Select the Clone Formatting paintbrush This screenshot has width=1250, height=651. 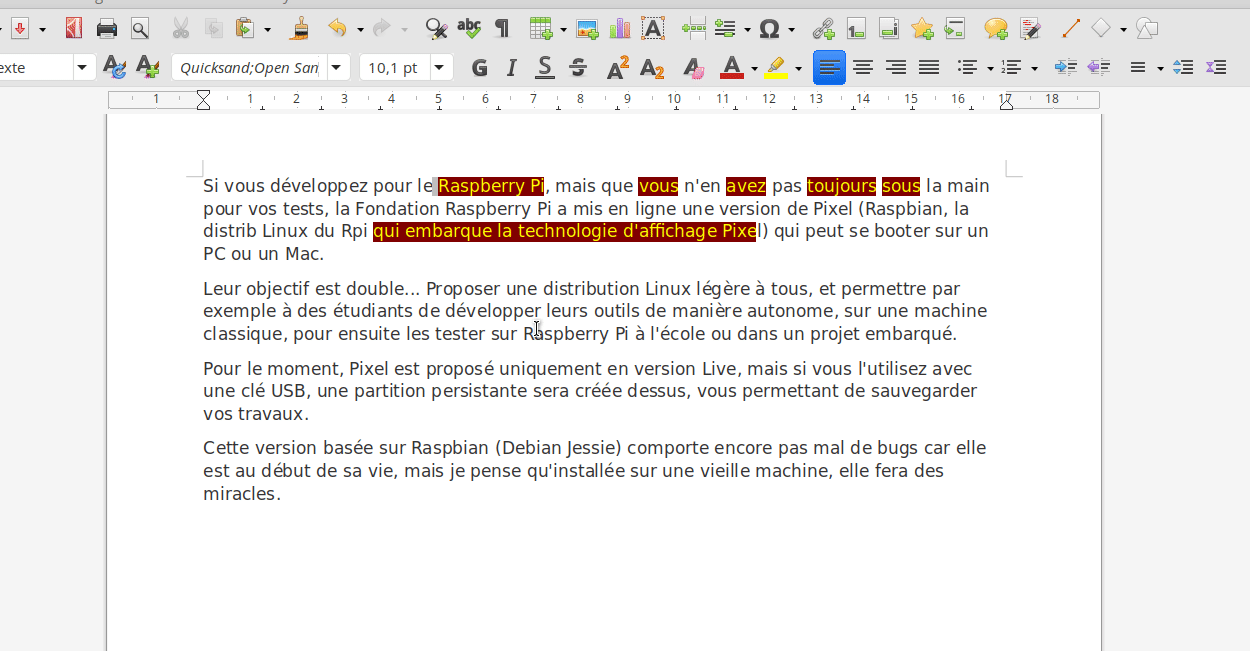(x=299, y=29)
